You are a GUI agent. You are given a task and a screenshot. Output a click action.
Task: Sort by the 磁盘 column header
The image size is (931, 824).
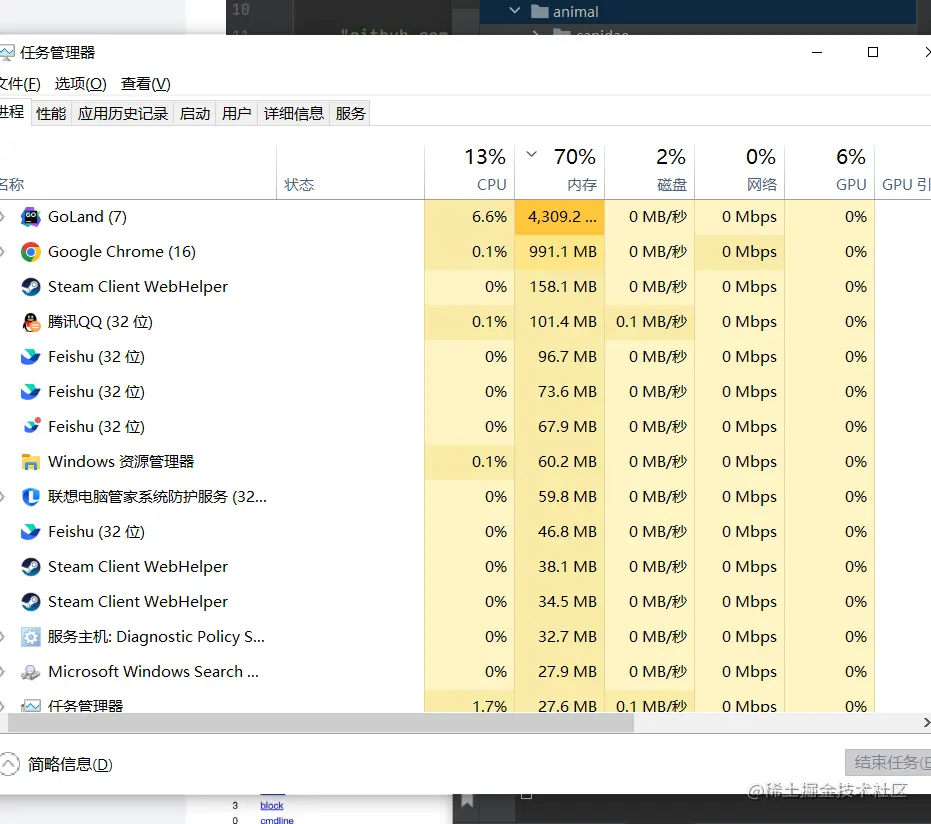point(650,172)
